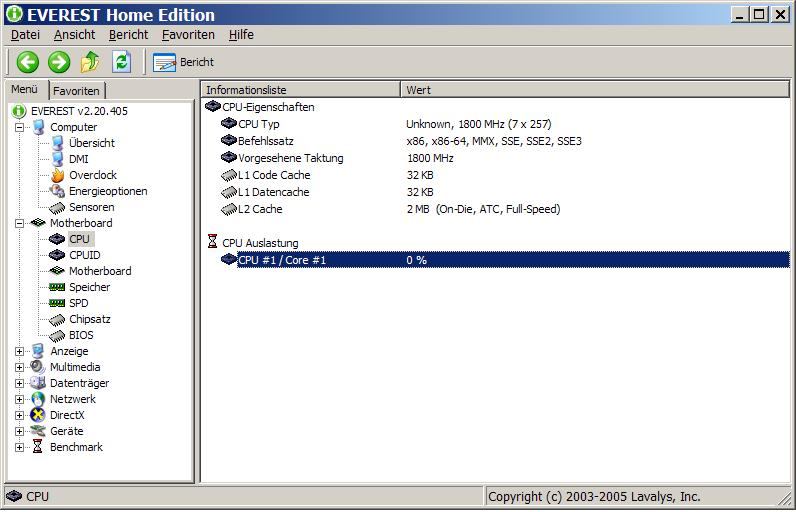Click the Speicher memory module icon
This screenshot has height=512, width=796.
point(57,287)
